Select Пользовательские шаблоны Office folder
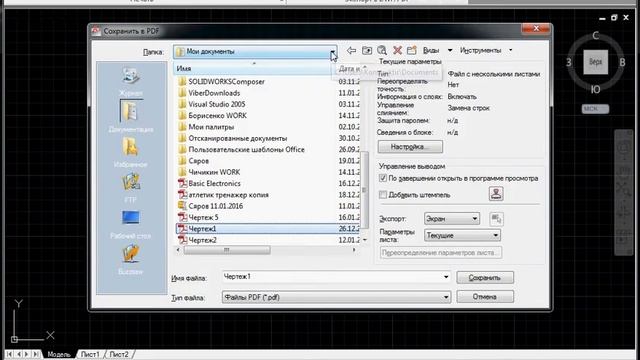Screen dimensions: 640x360 pos(246,149)
